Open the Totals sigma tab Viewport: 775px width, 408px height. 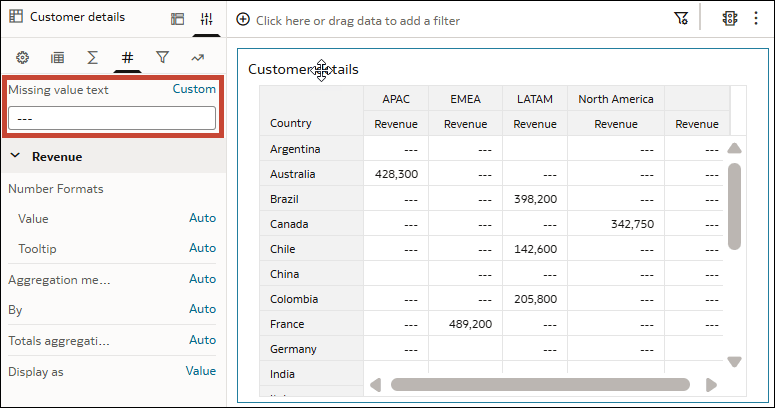(92, 57)
